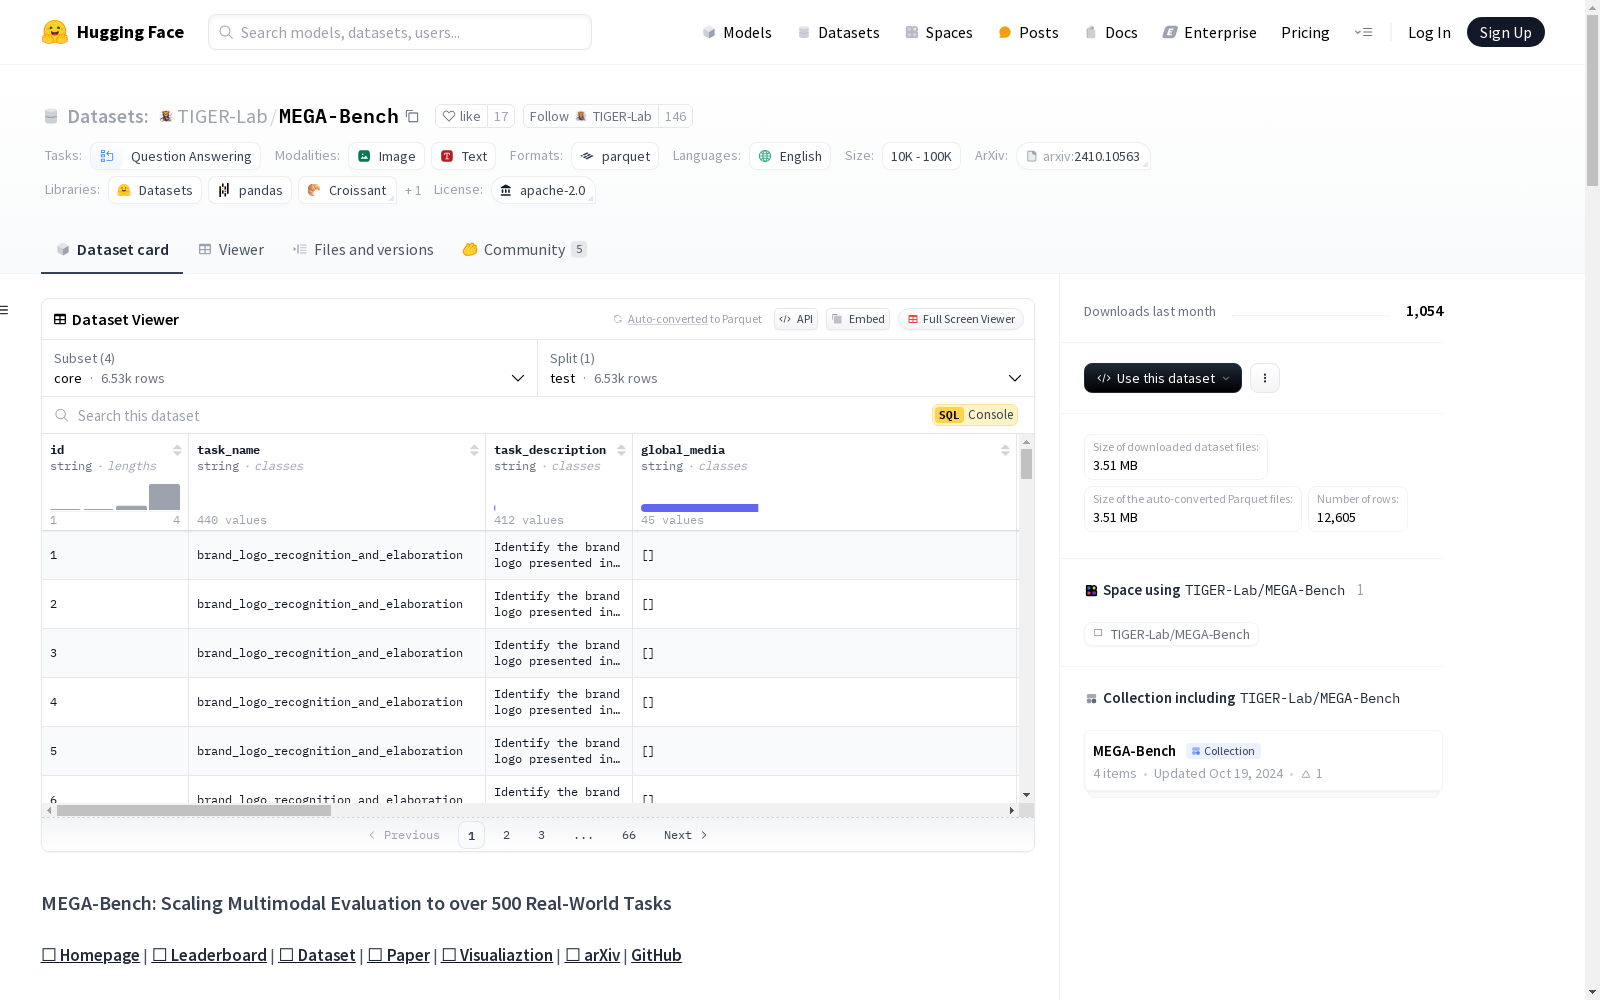Image resolution: width=1600 pixels, height=1000 pixels.
Task: Sort by the id column
Action: point(177,450)
